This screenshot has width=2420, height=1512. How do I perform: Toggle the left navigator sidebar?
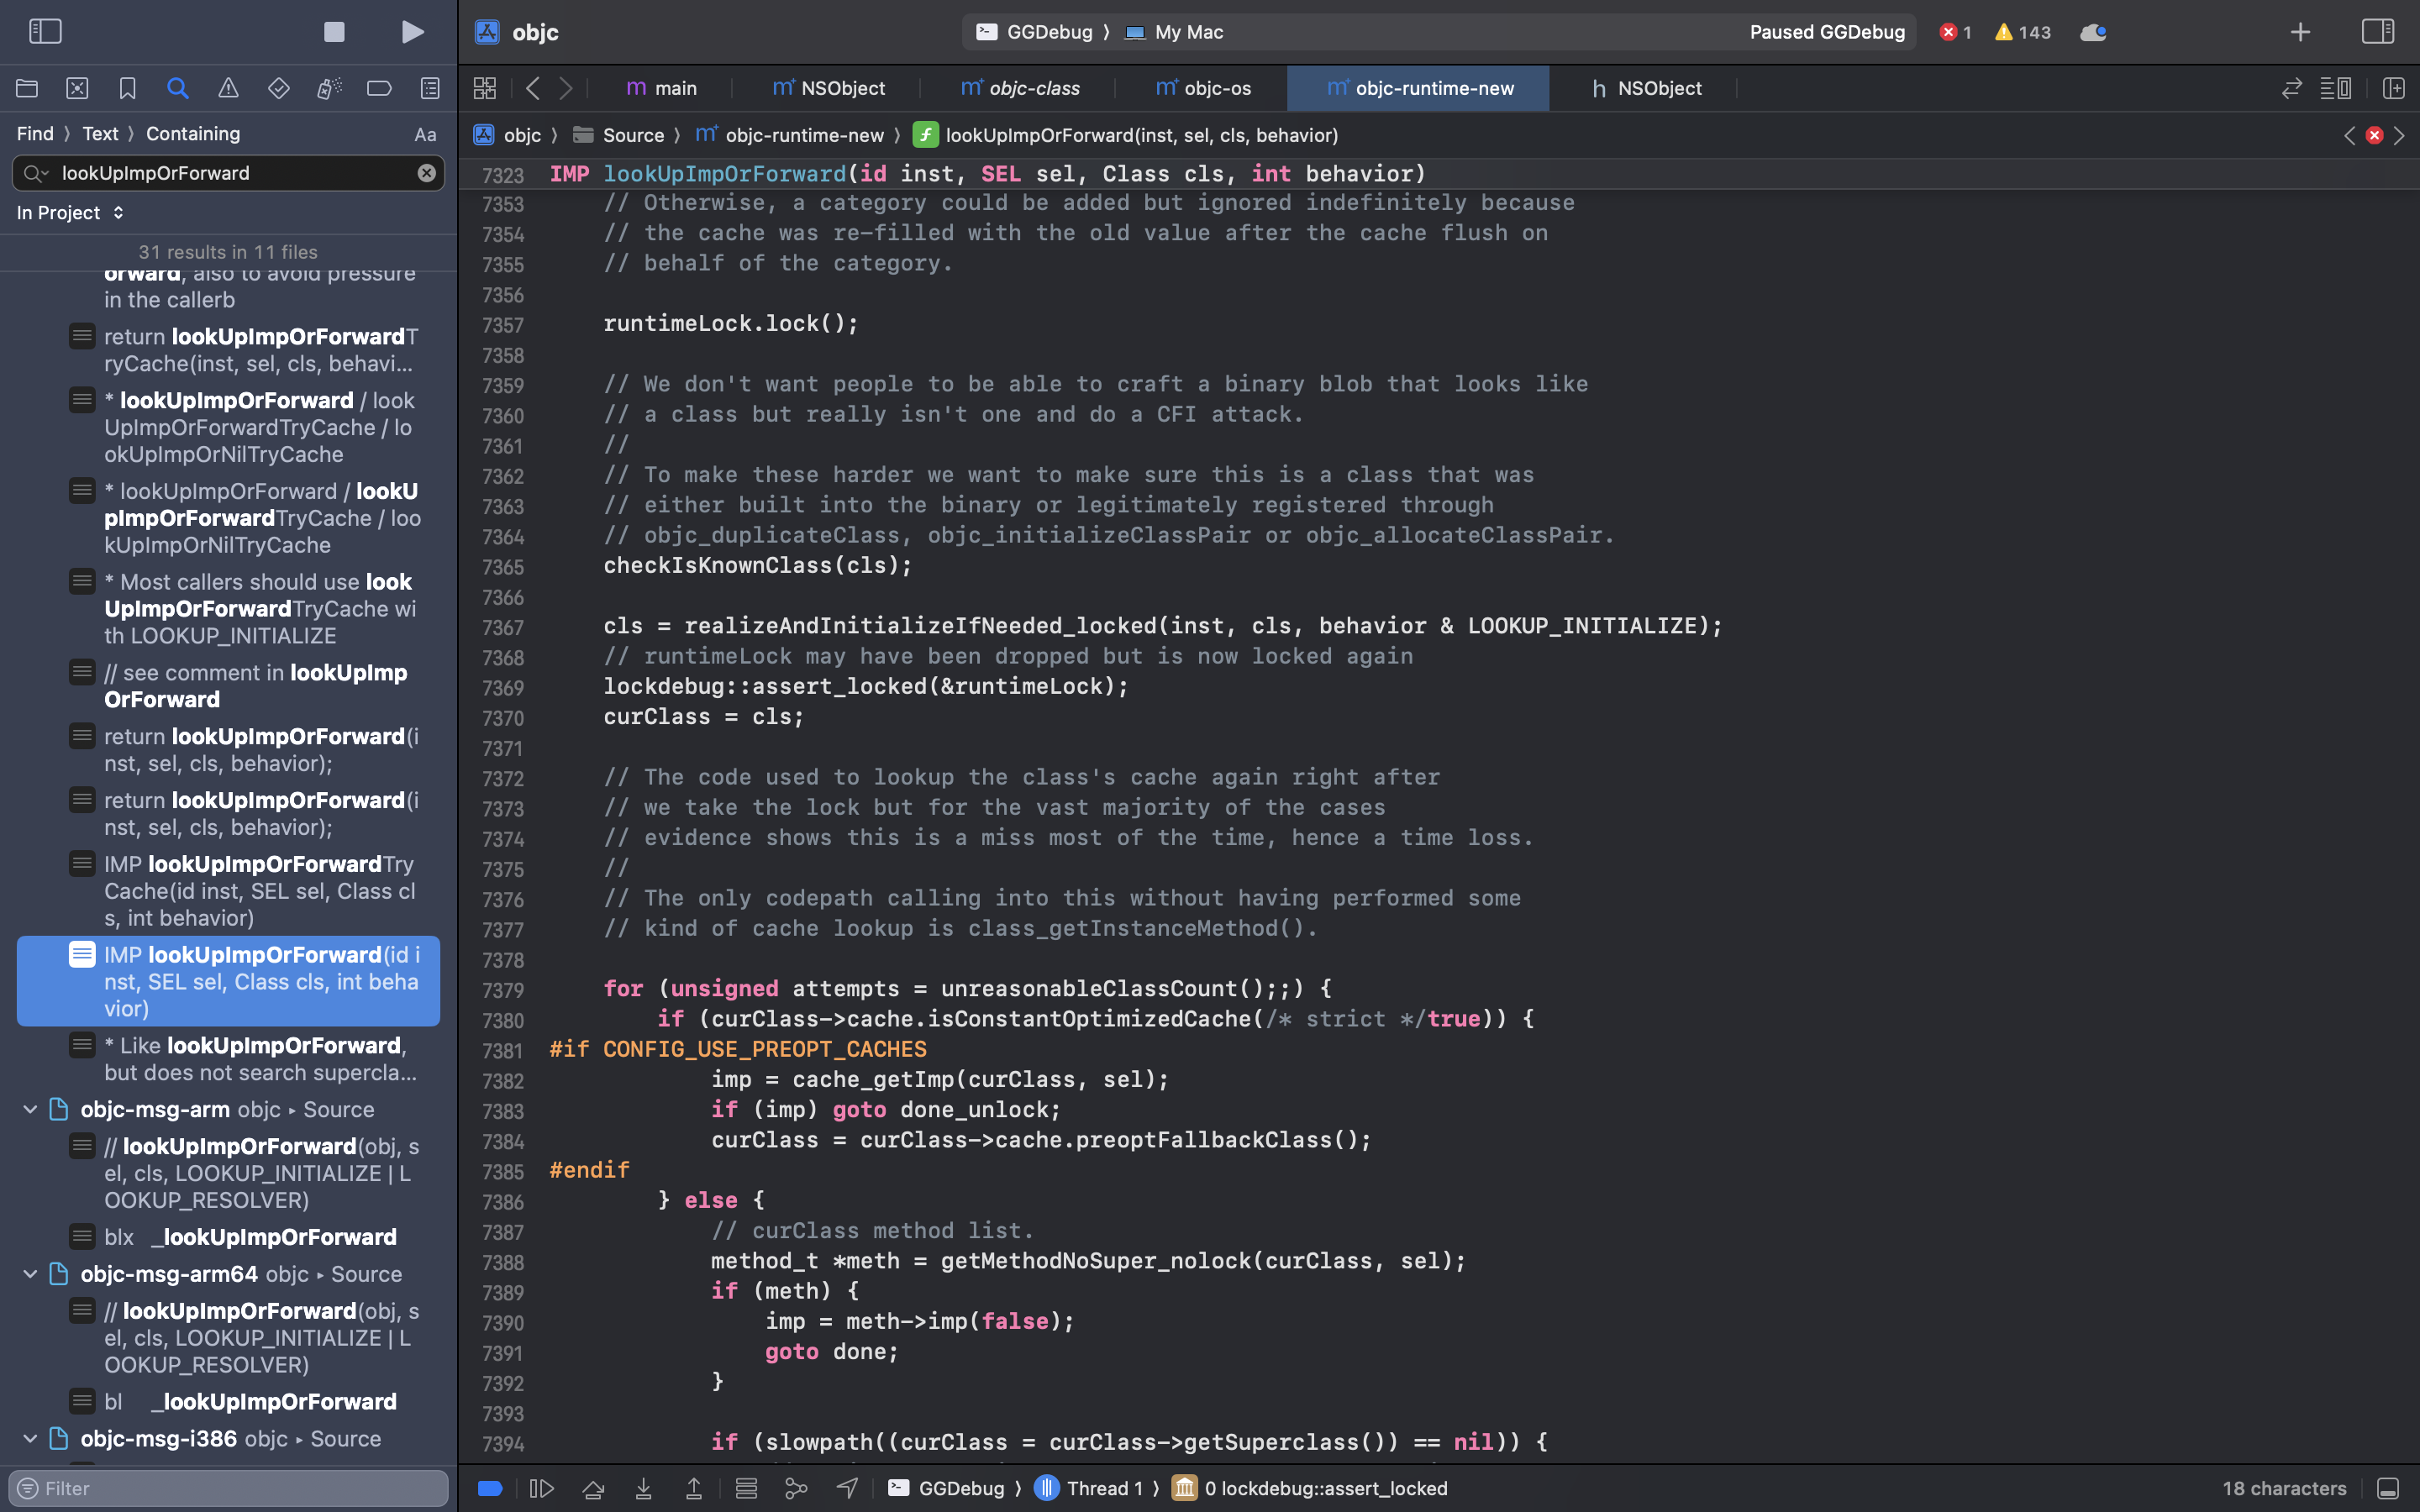click(45, 32)
